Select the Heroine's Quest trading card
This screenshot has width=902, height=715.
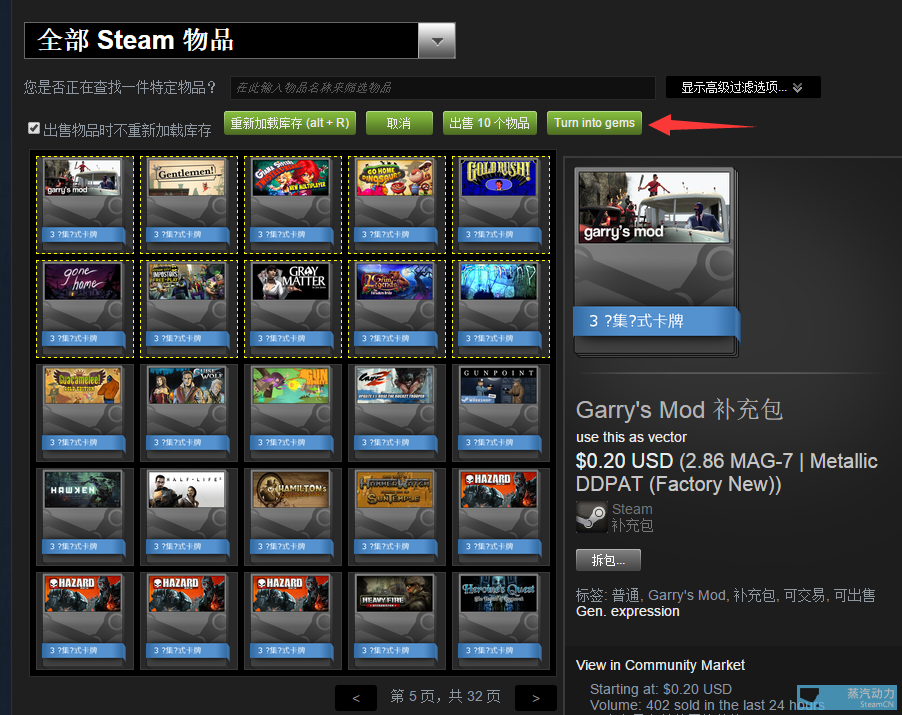coord(500,610)
